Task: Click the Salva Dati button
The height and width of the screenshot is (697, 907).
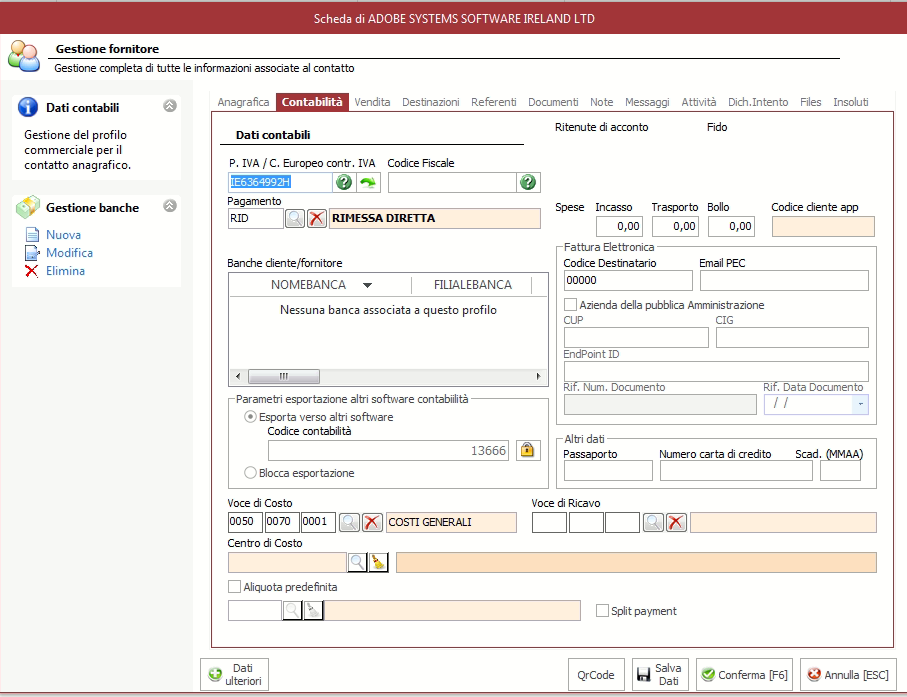Action: point(660,674)
